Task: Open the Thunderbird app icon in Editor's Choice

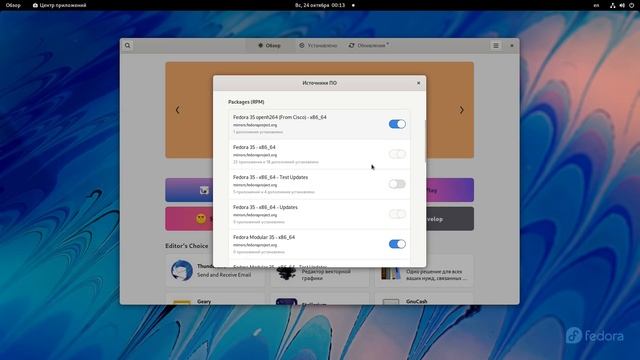Action: click(182, 270)
